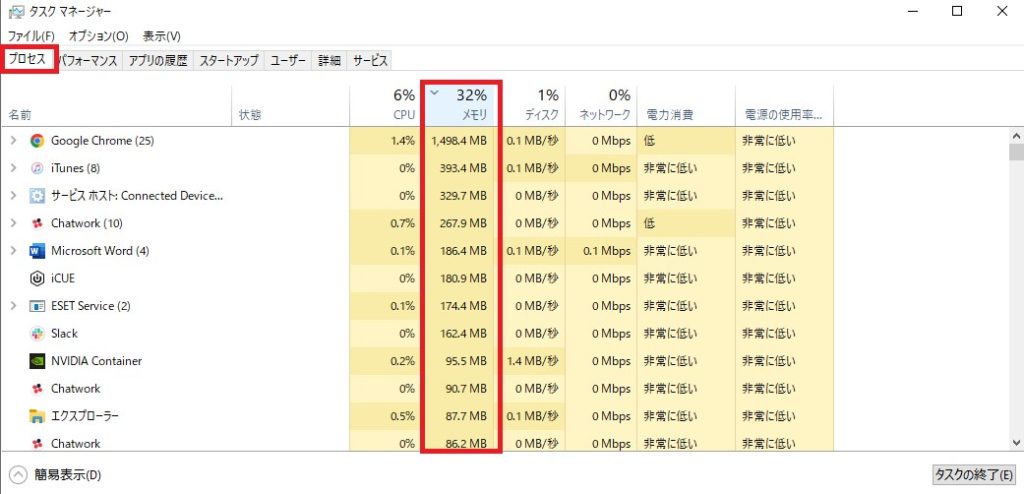The width and height of the screenshot is (1024, 494).
Task: Switch to the プロセス tab
Action: pyautogui.click(x=29, y=59)
